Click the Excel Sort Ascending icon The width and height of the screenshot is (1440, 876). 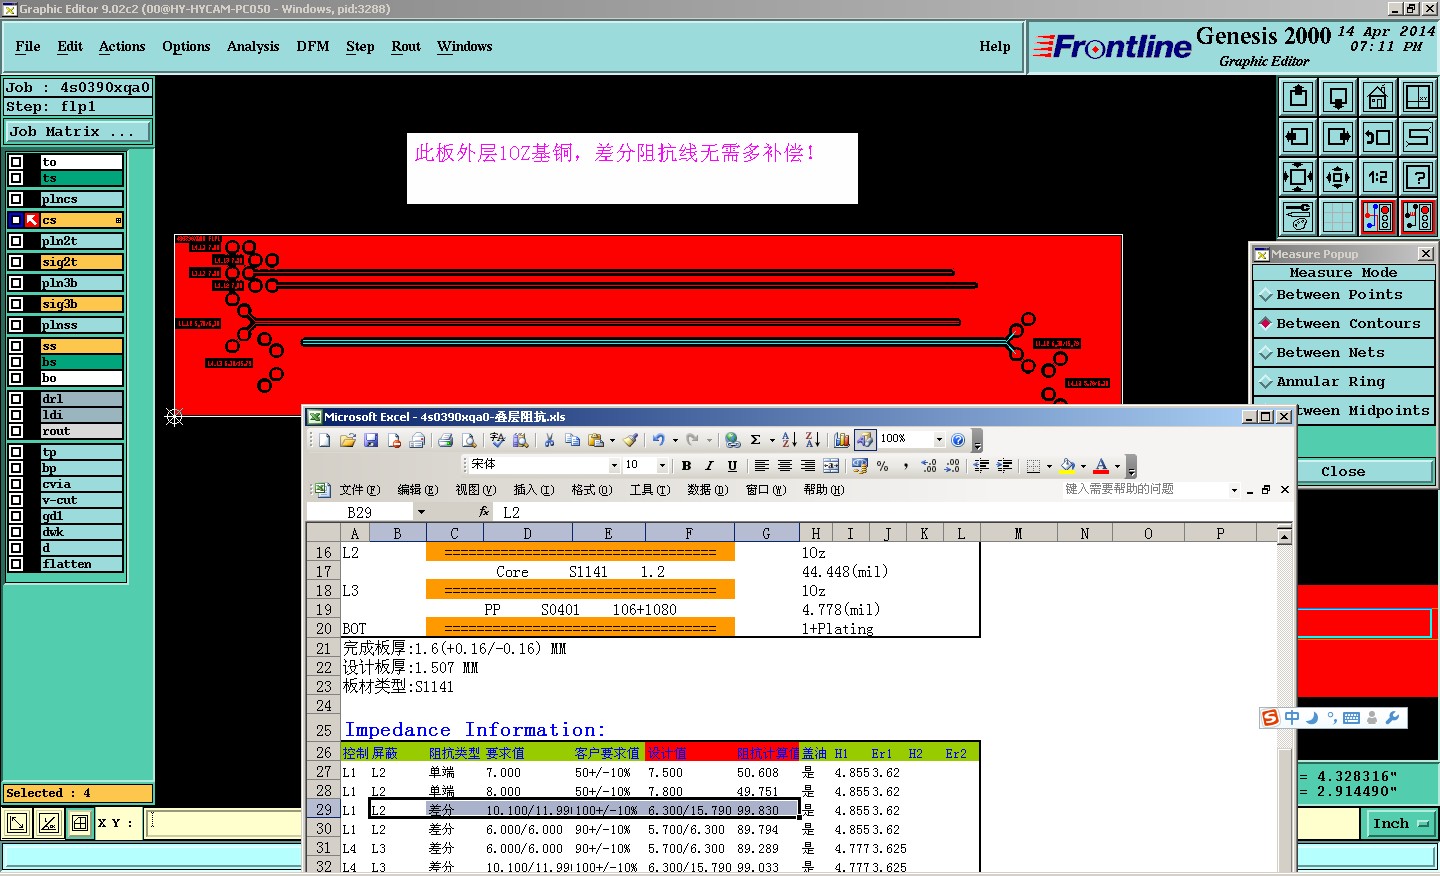tap(789, 440)
